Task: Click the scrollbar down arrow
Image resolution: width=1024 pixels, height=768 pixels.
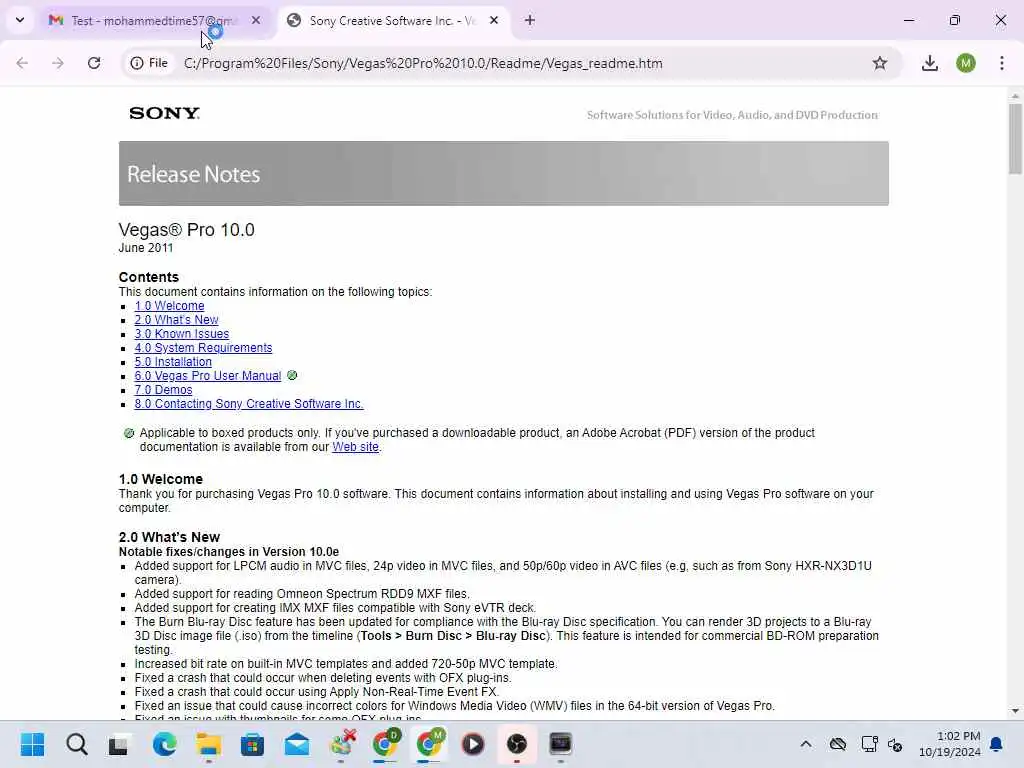Action: 1015,711
